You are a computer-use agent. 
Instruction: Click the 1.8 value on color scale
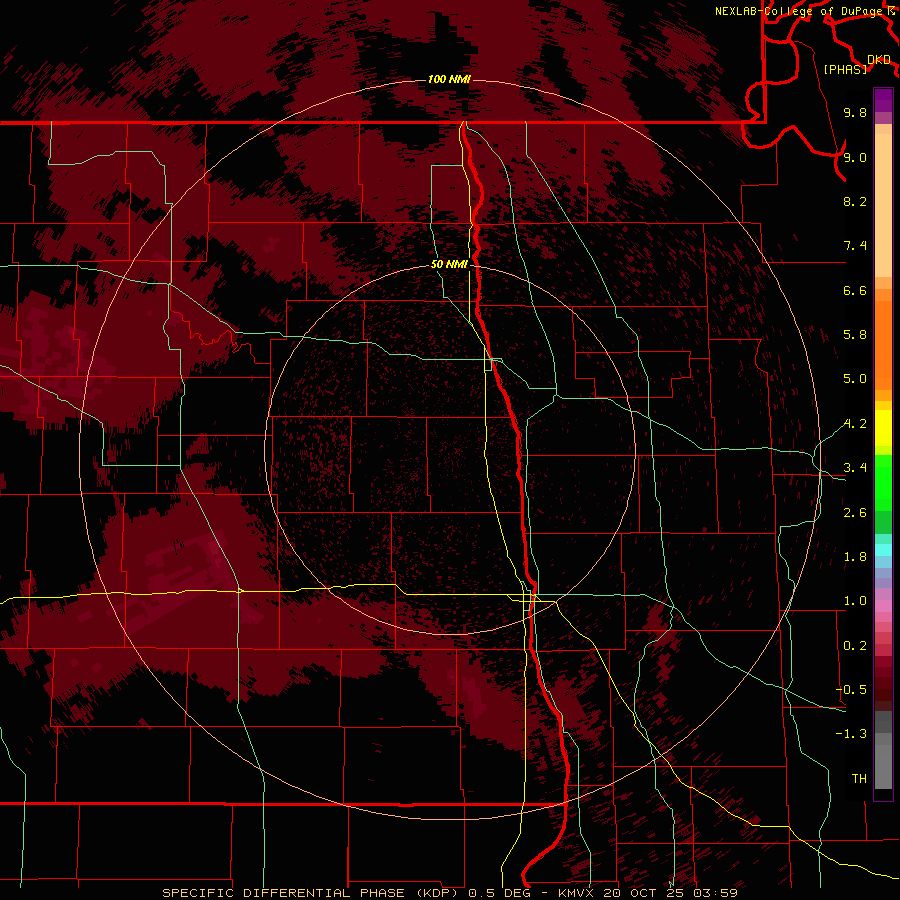point(855,557)
